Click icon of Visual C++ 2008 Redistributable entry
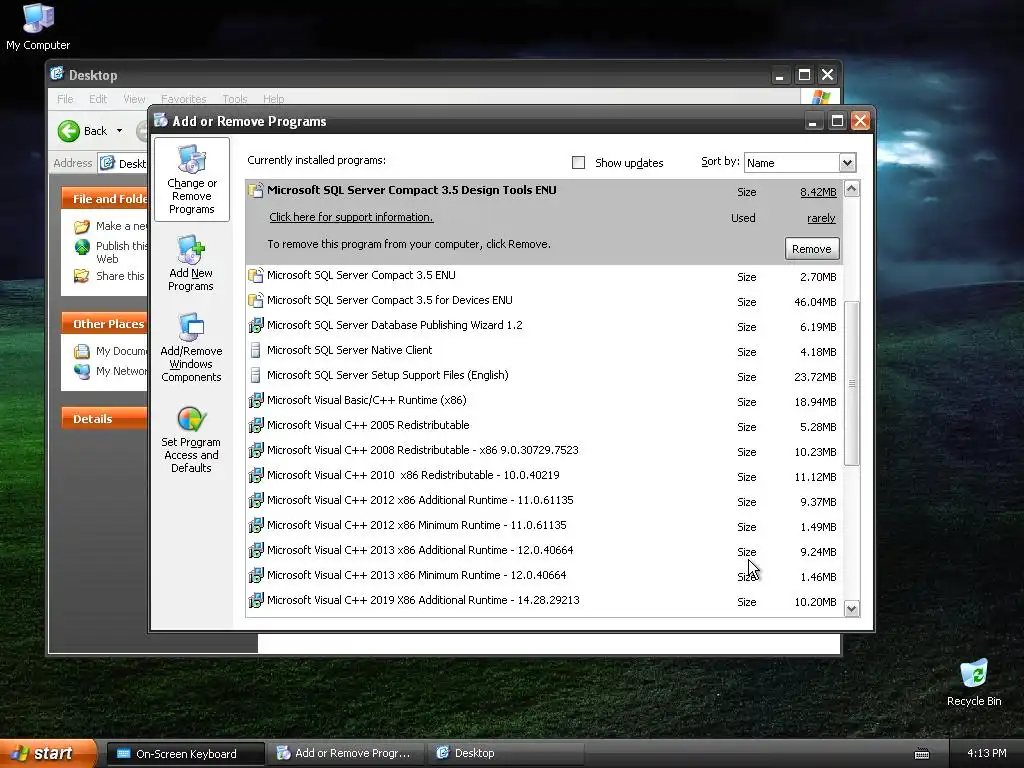Viewport: 1024px width, 768px height. tap(256, 451)
